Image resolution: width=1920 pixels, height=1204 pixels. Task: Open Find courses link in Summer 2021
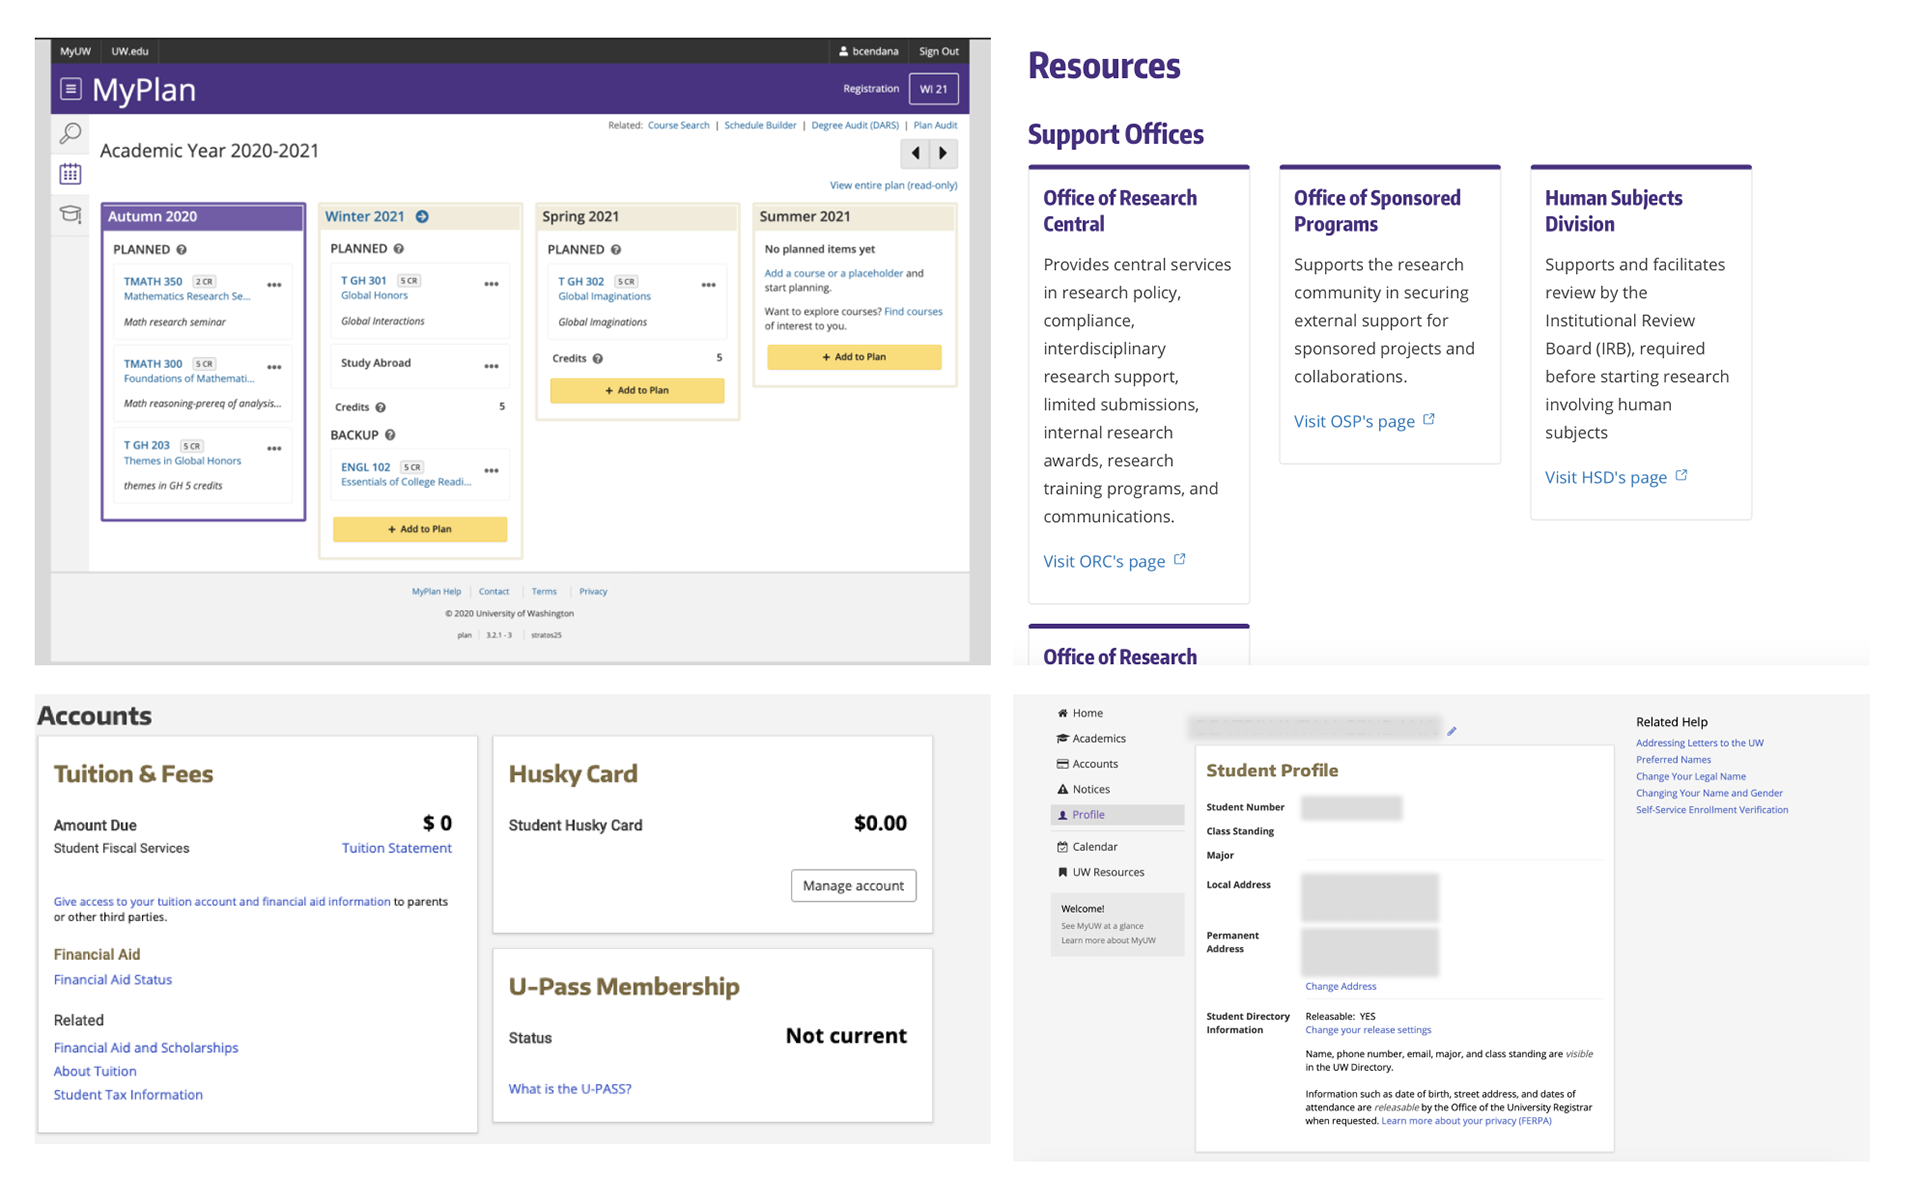tap(913, 311)
